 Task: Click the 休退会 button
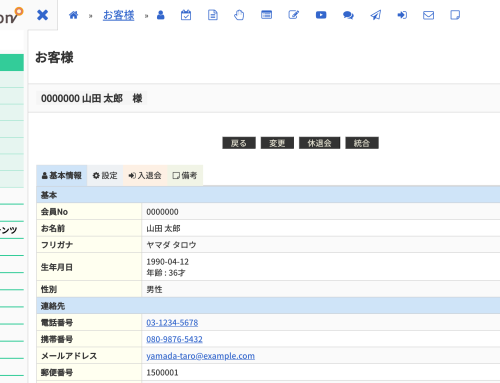click(x=319, y=143)
